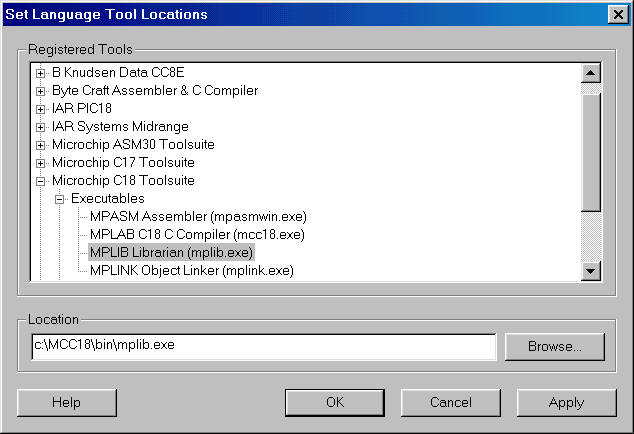
Task: Select the IAR Systems Midrange entry
Action: click(x=120, y=127)
